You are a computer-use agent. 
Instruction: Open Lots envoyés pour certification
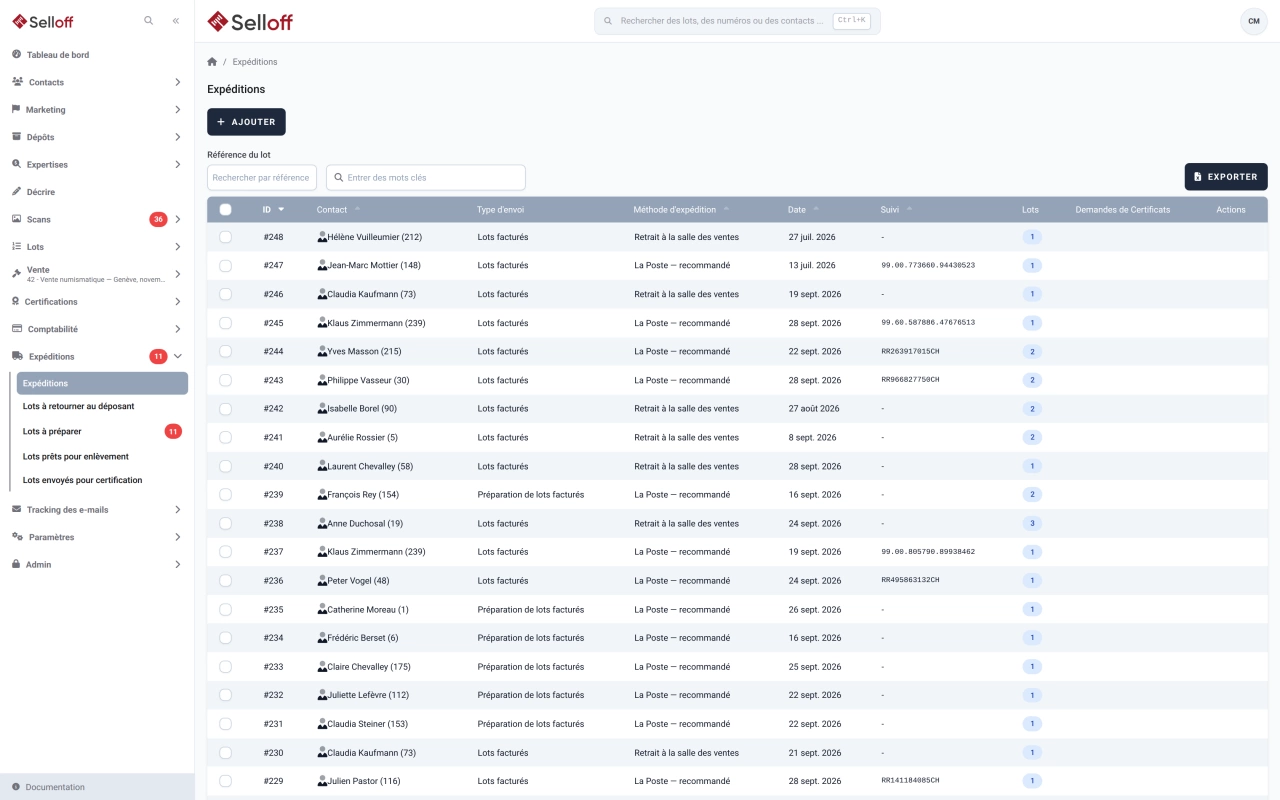click(x=102, y=480)
